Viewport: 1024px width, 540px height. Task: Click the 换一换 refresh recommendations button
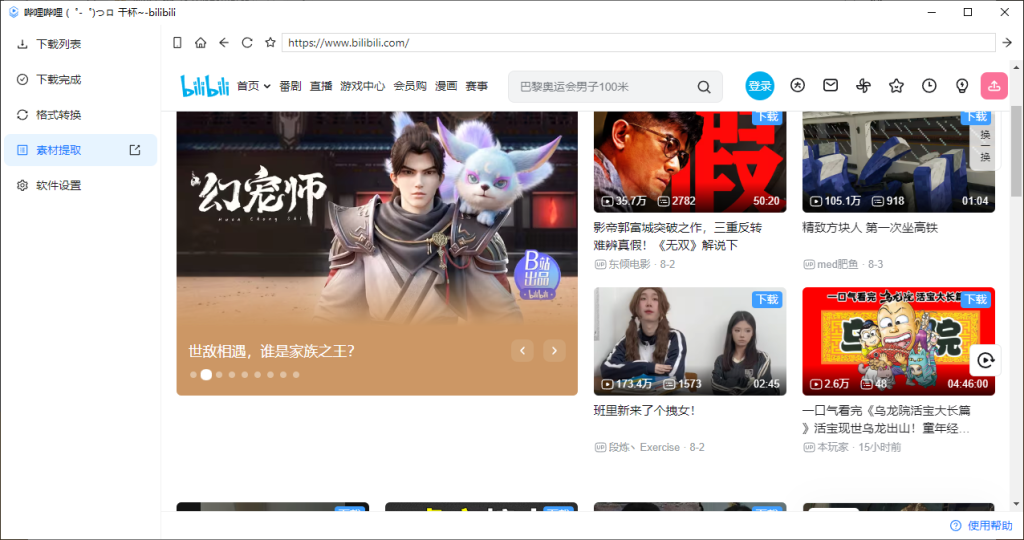985,142
